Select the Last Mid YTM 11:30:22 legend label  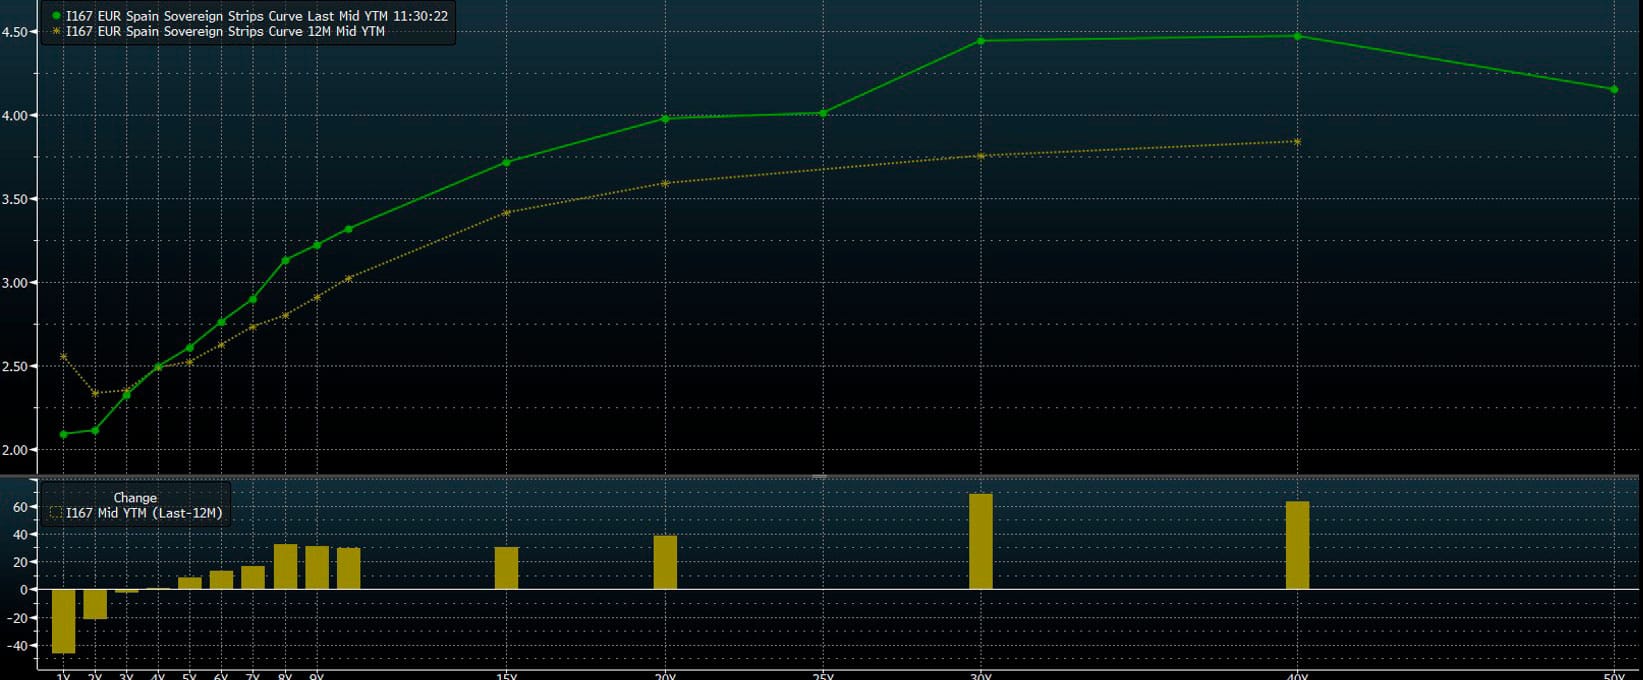pyautogui.click(x=256, y=17)
